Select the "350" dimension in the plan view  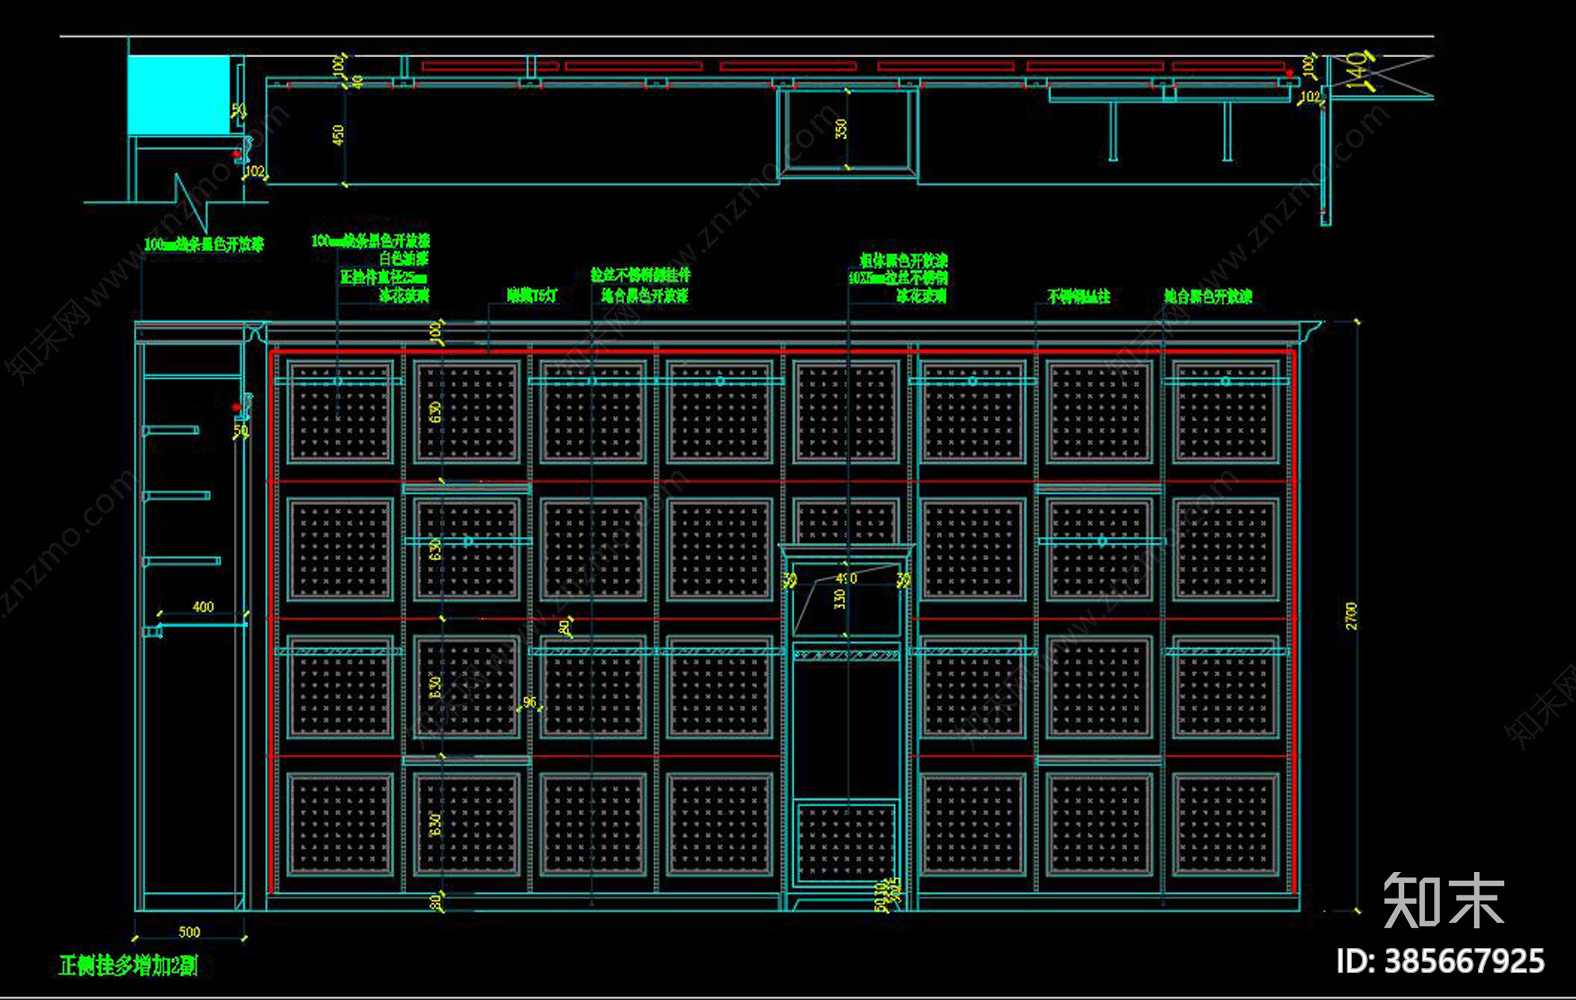coord(841,128)
